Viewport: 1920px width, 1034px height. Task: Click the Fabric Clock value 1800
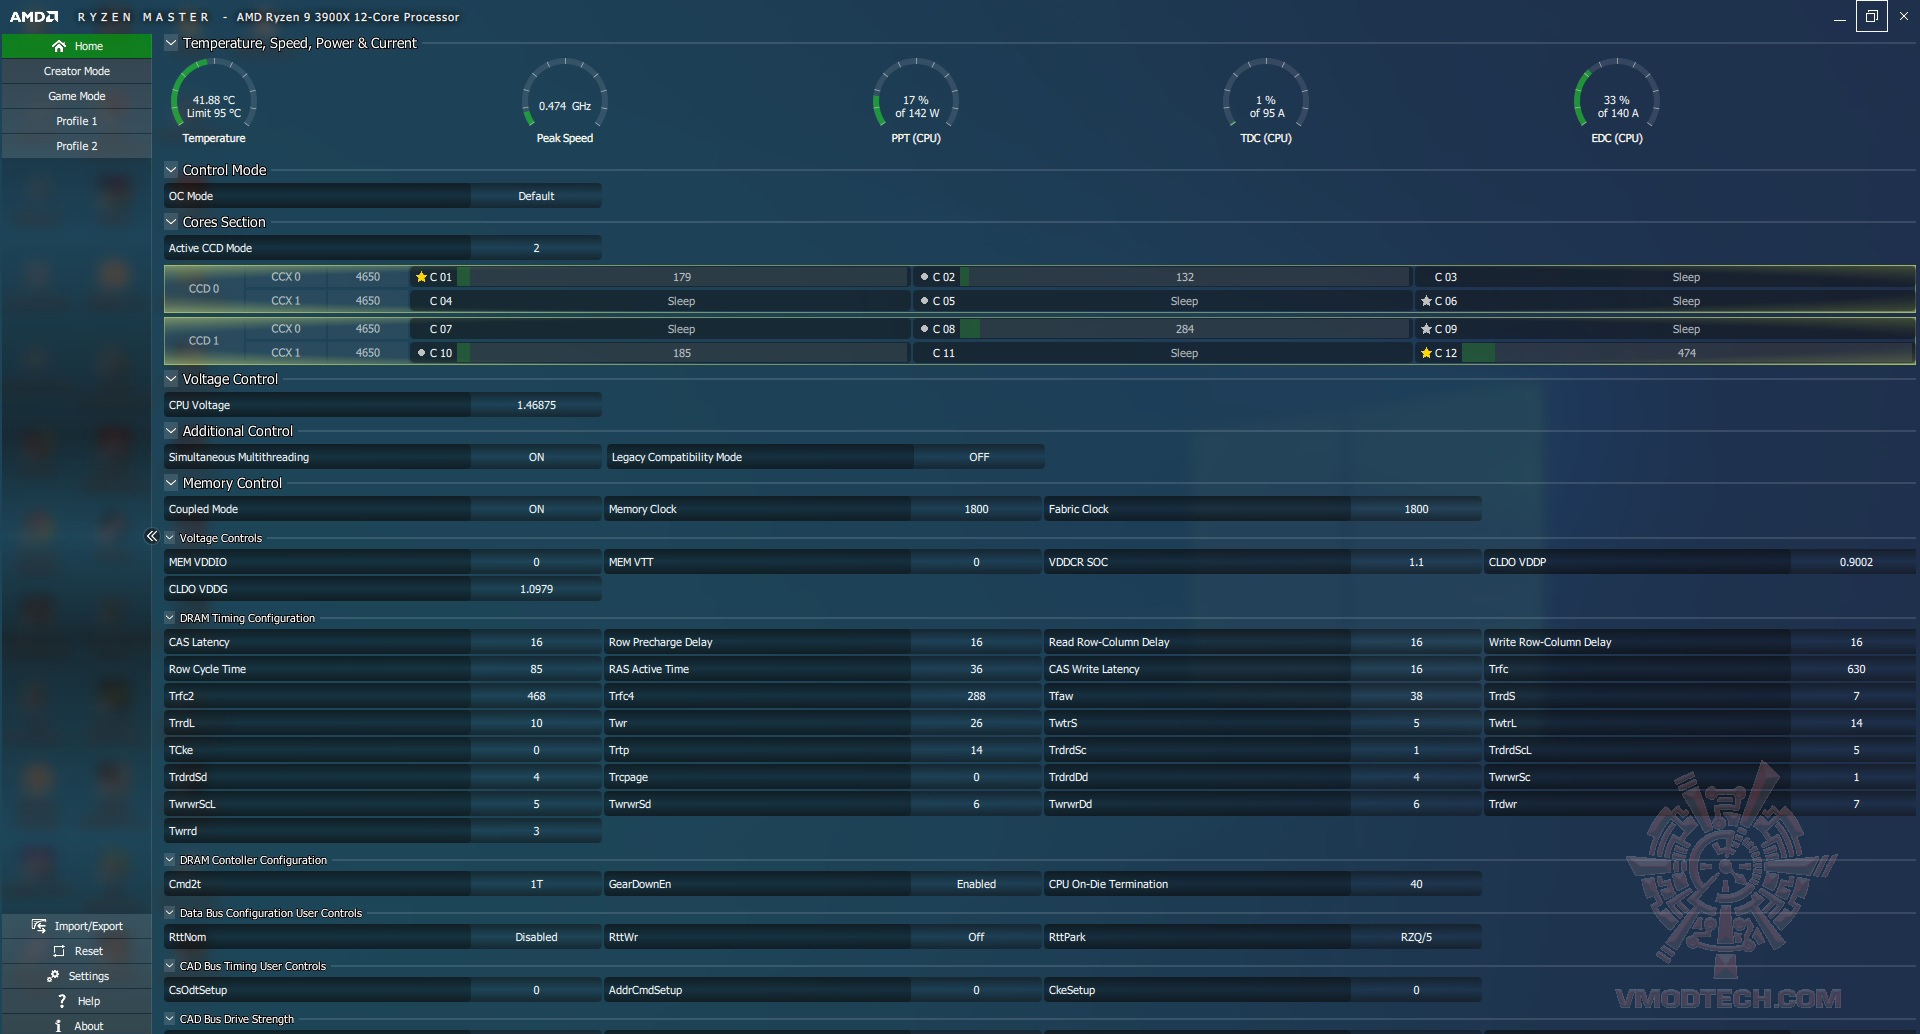click(1416, 509)
